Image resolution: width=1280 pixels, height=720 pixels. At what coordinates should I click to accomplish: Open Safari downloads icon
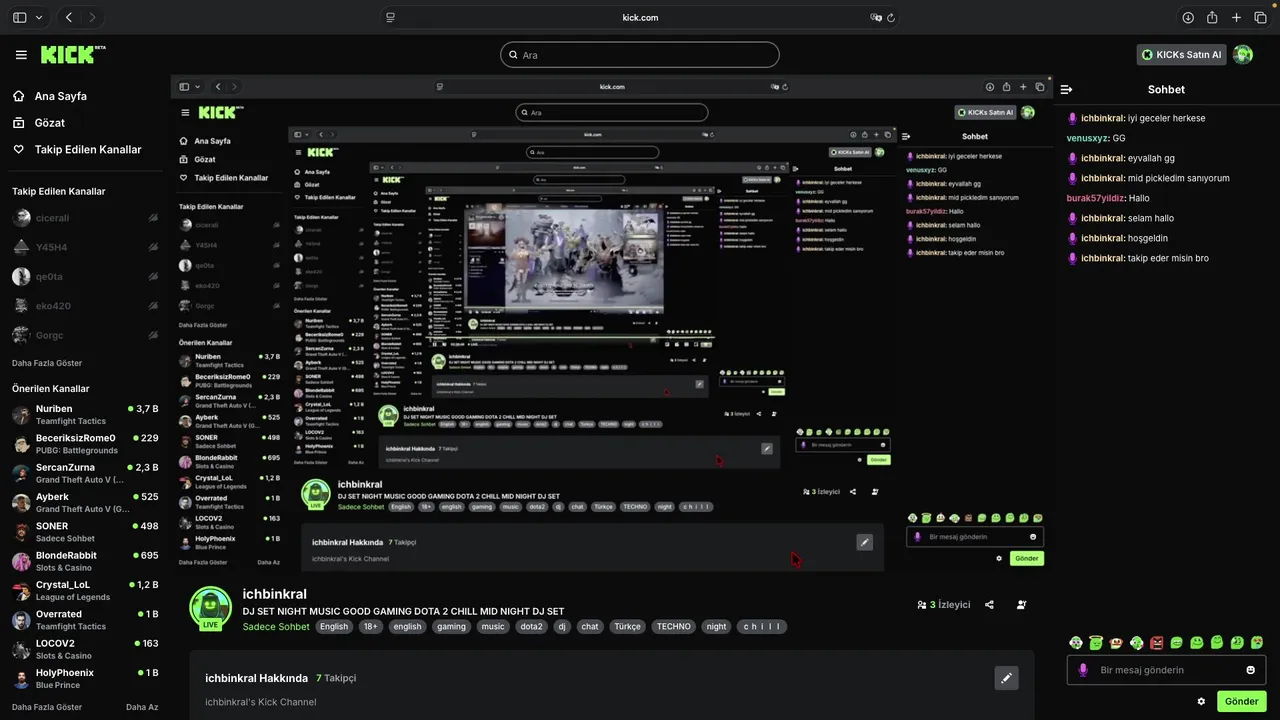[x=1188, y=17]
